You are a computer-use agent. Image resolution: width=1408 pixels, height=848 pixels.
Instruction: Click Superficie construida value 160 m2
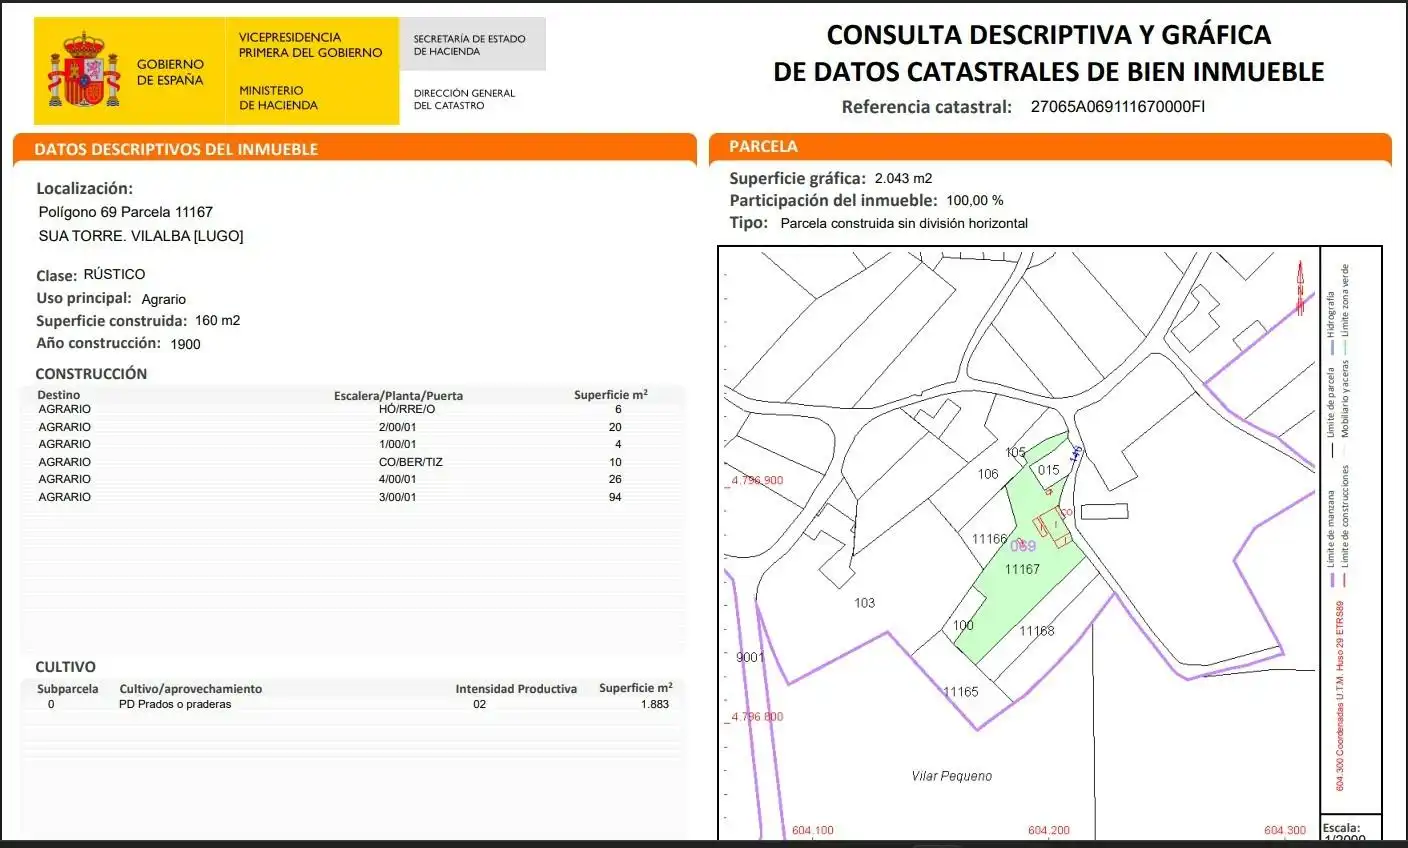point(218,320)
